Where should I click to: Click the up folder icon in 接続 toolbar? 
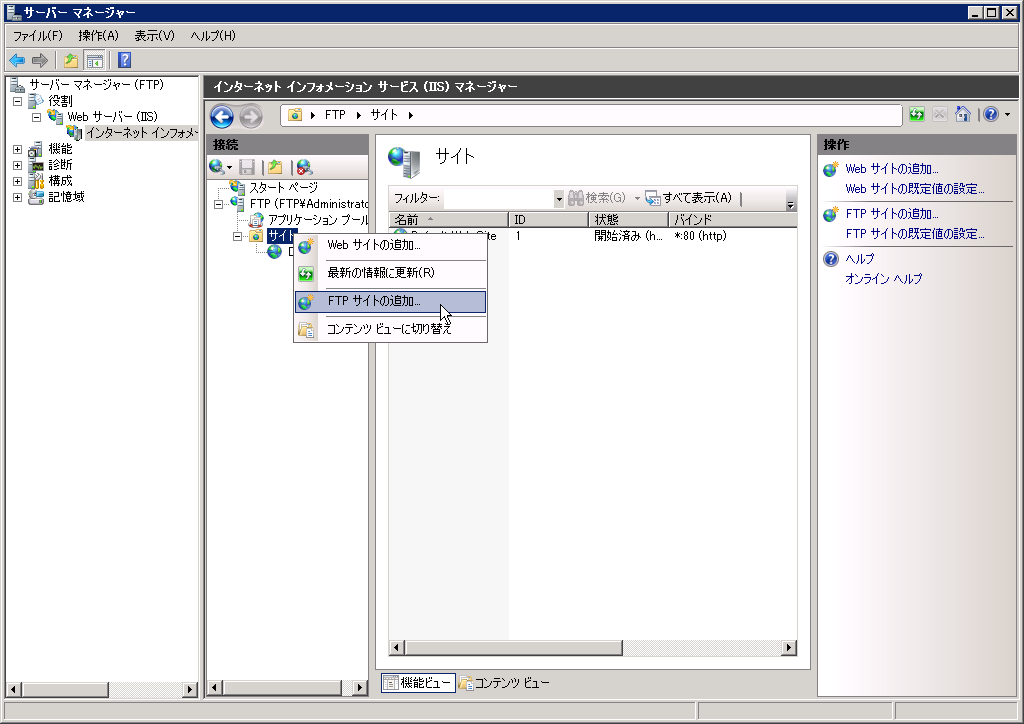tap(275, 167)
